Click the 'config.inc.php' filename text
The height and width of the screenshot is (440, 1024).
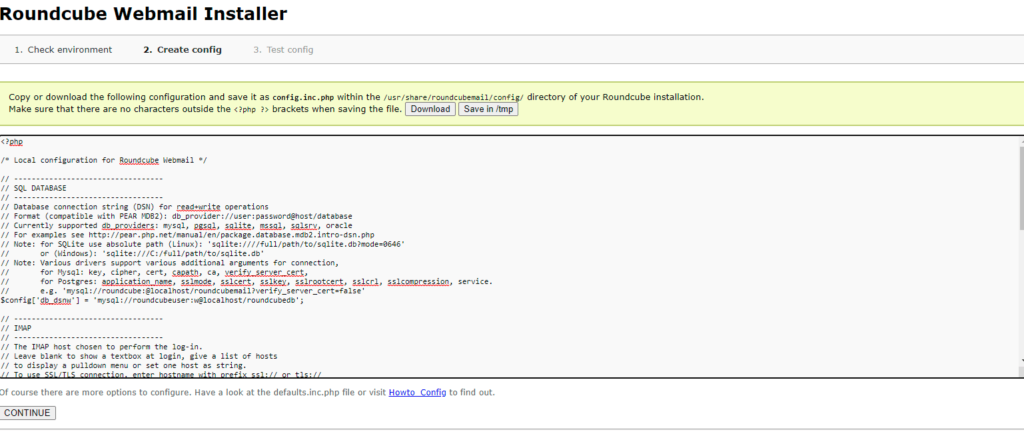click(303, 97)
